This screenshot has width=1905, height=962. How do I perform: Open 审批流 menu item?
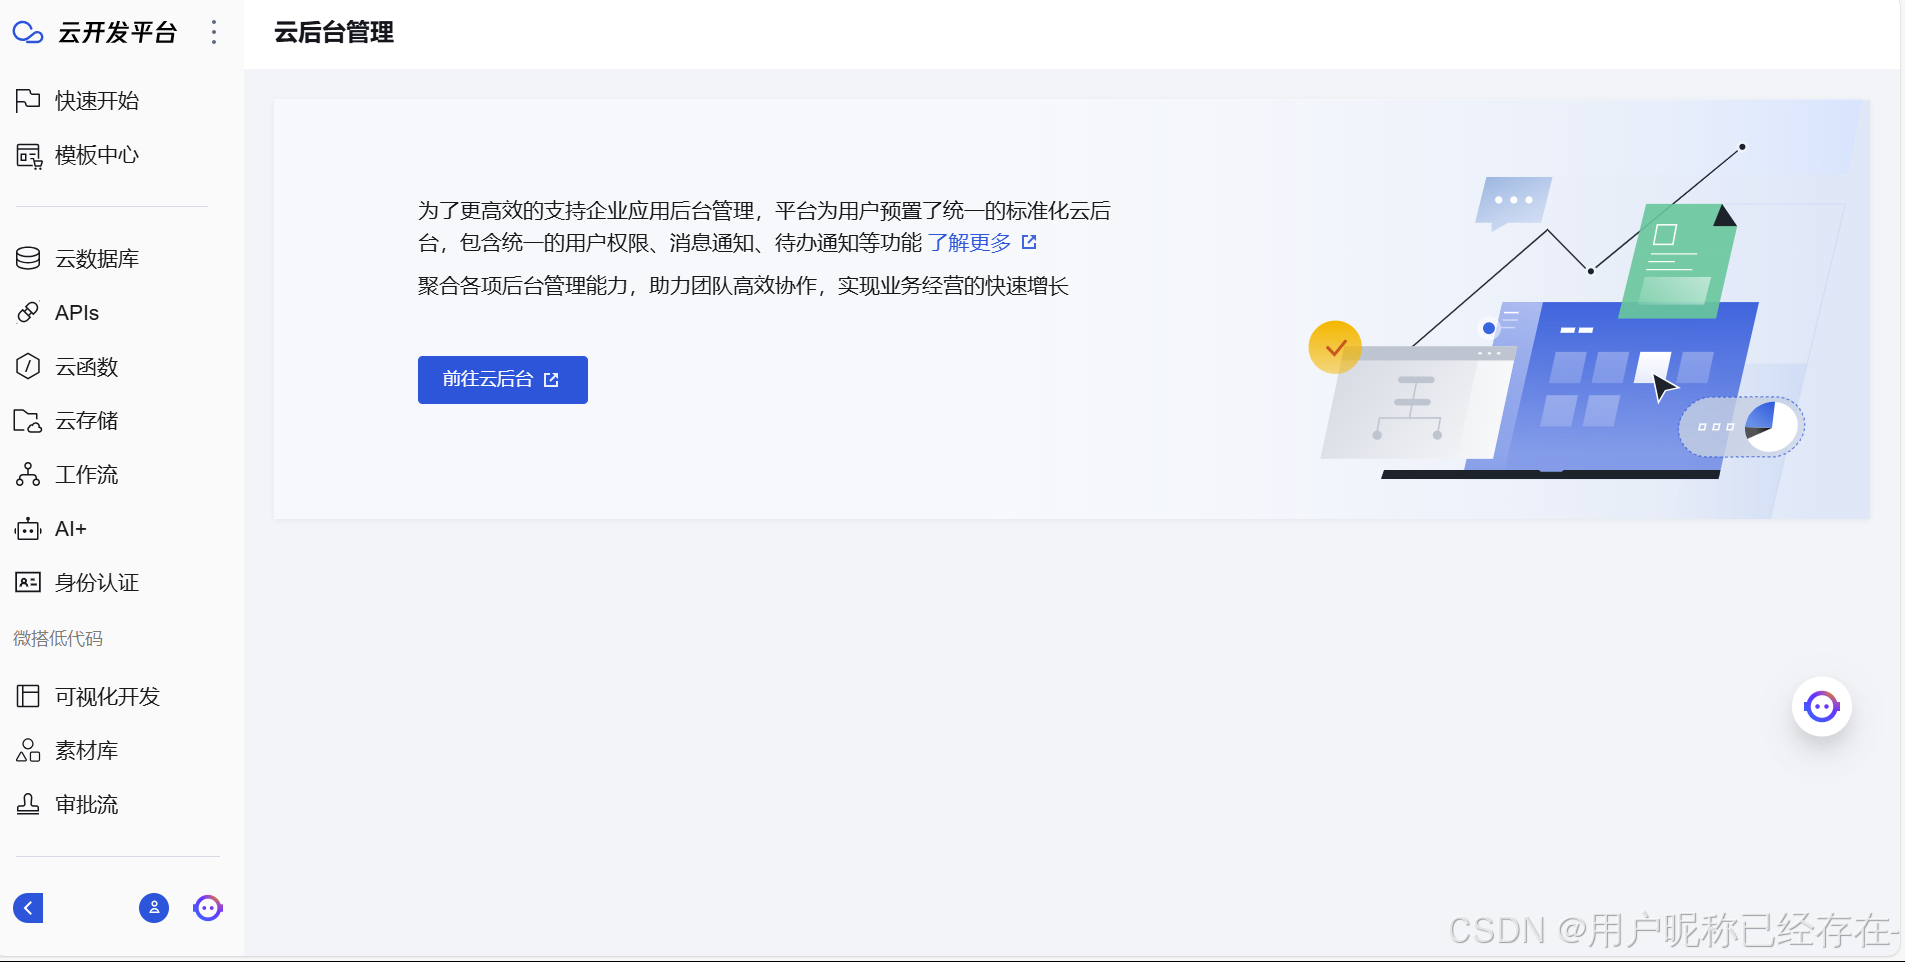[87, 804]
